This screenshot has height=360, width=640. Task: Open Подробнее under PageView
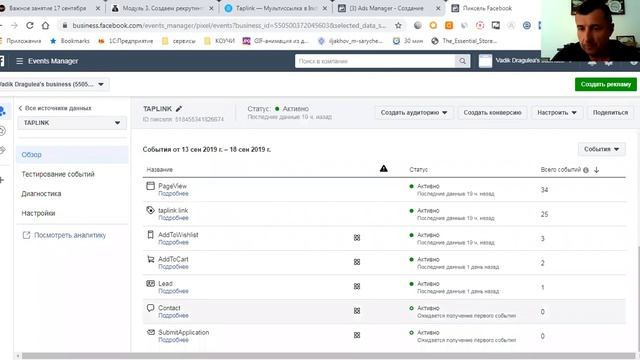coord(173,193)
